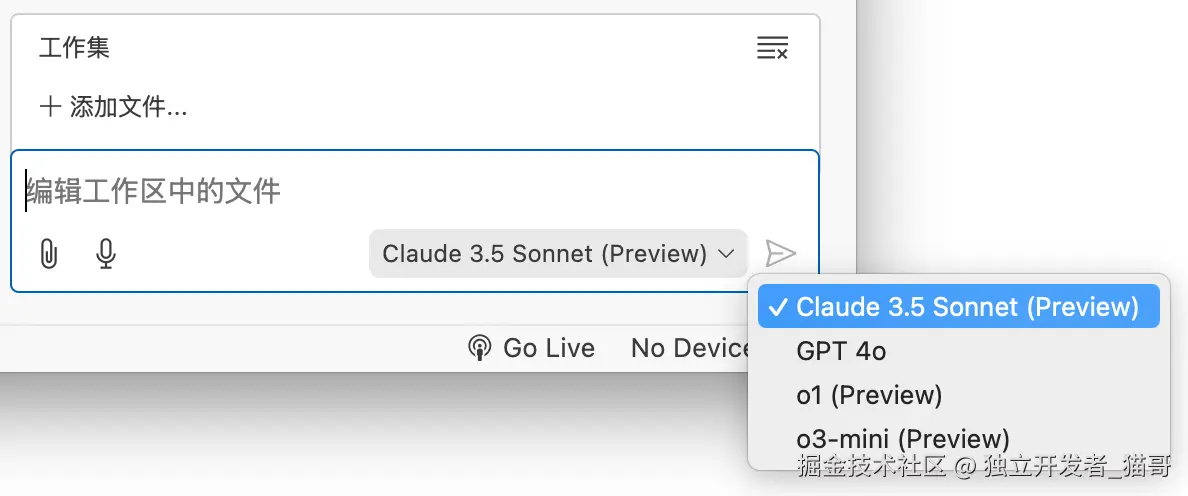Select GPT 4o from the model list
The width and height of the screenshot is (1188, 496).
841,351
